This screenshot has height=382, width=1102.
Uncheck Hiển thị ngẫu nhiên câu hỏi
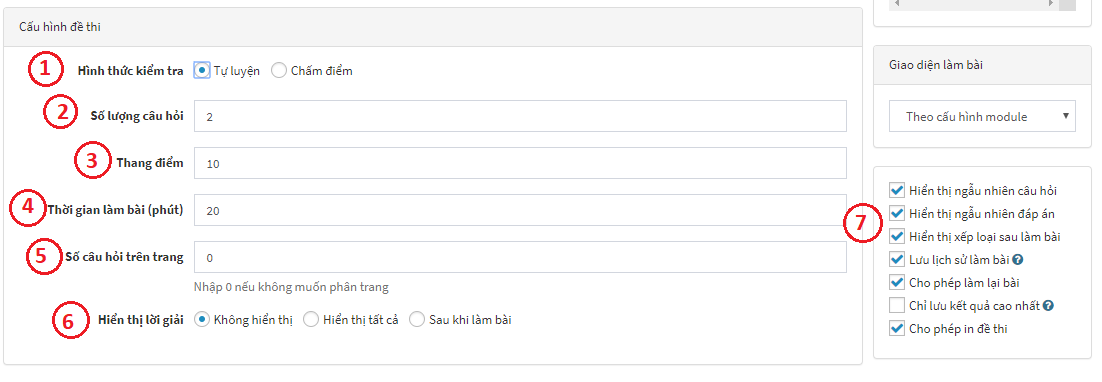[x=896, y=190]
